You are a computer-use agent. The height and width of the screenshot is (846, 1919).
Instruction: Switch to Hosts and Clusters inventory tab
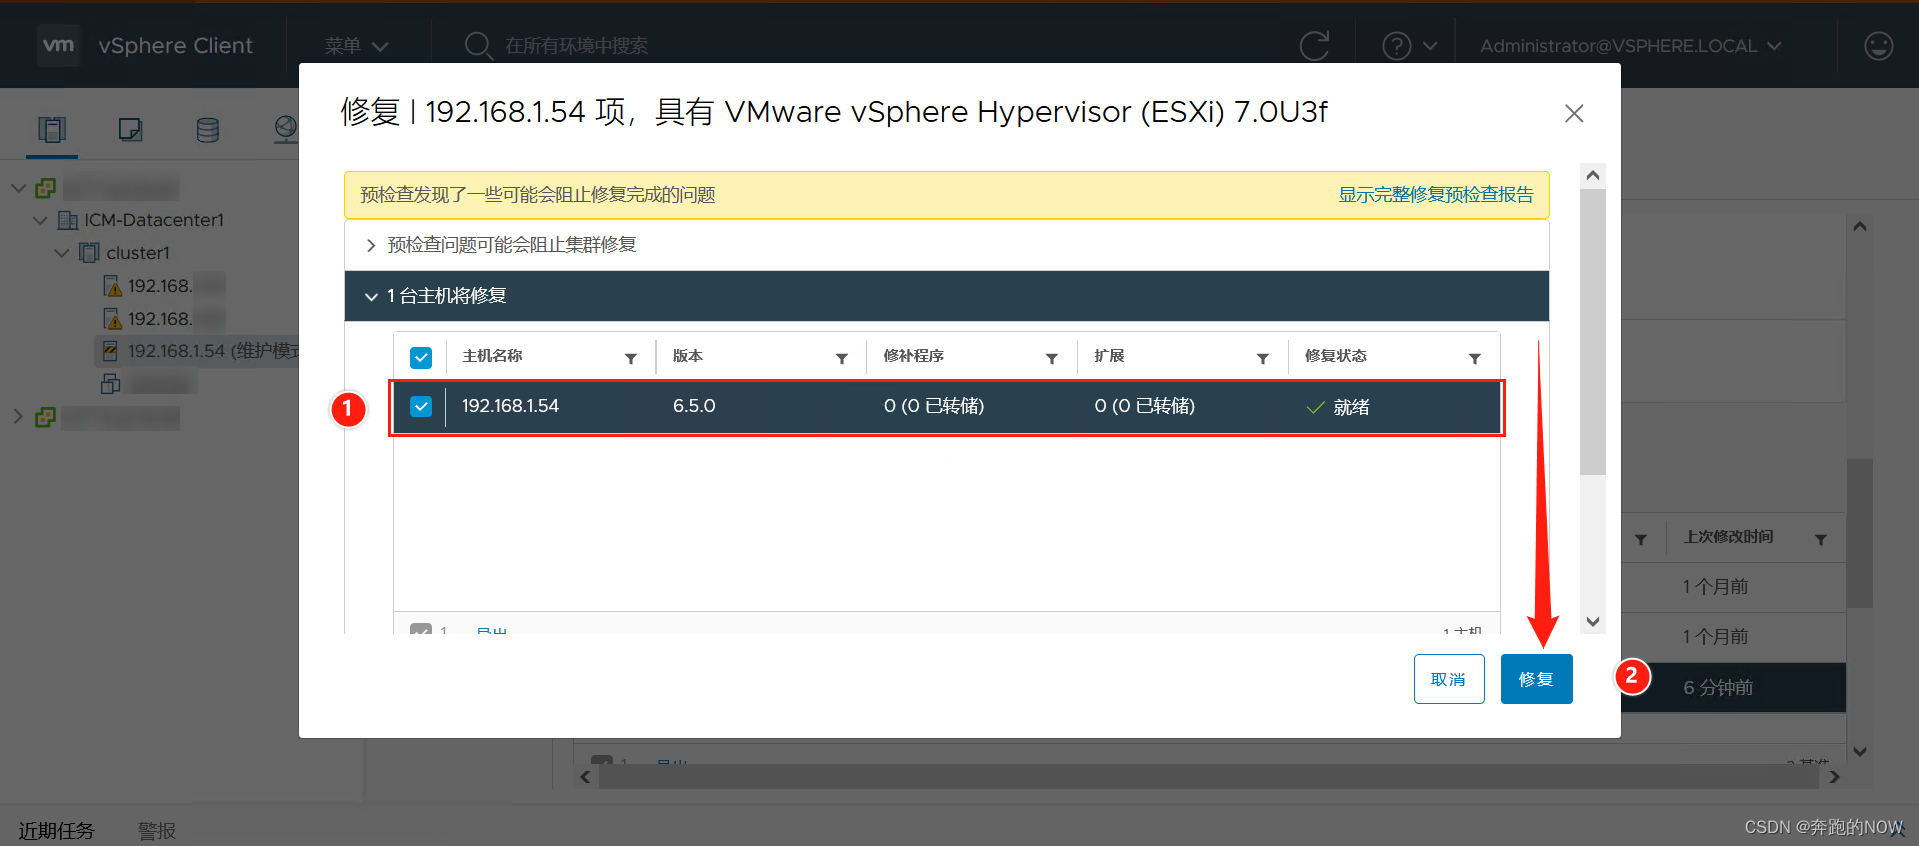point(52,129)
